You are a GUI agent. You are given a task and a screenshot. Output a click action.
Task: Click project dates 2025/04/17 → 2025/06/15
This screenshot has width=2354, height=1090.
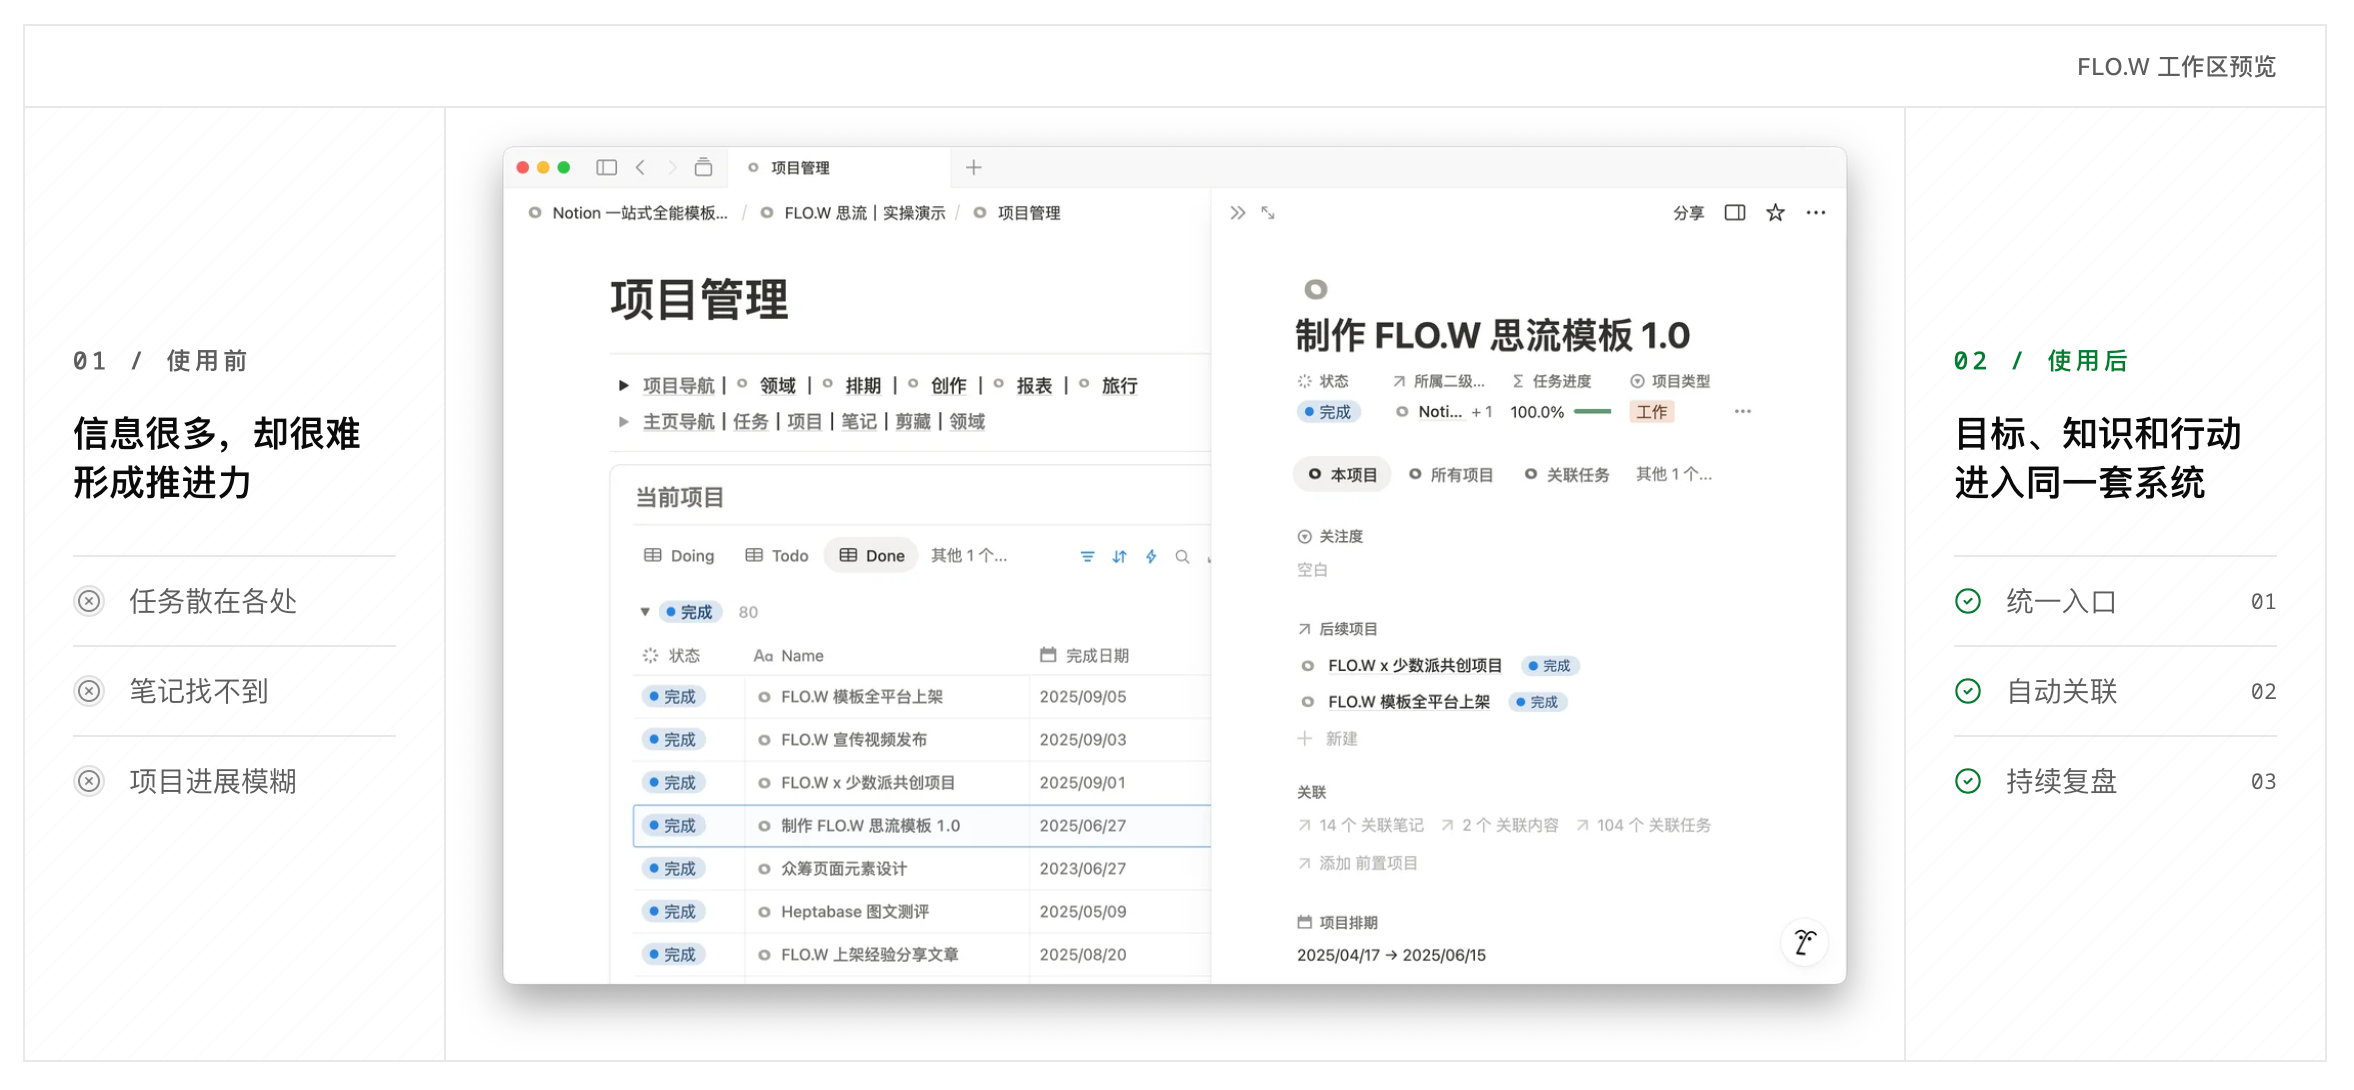(x=1391, y=955)
